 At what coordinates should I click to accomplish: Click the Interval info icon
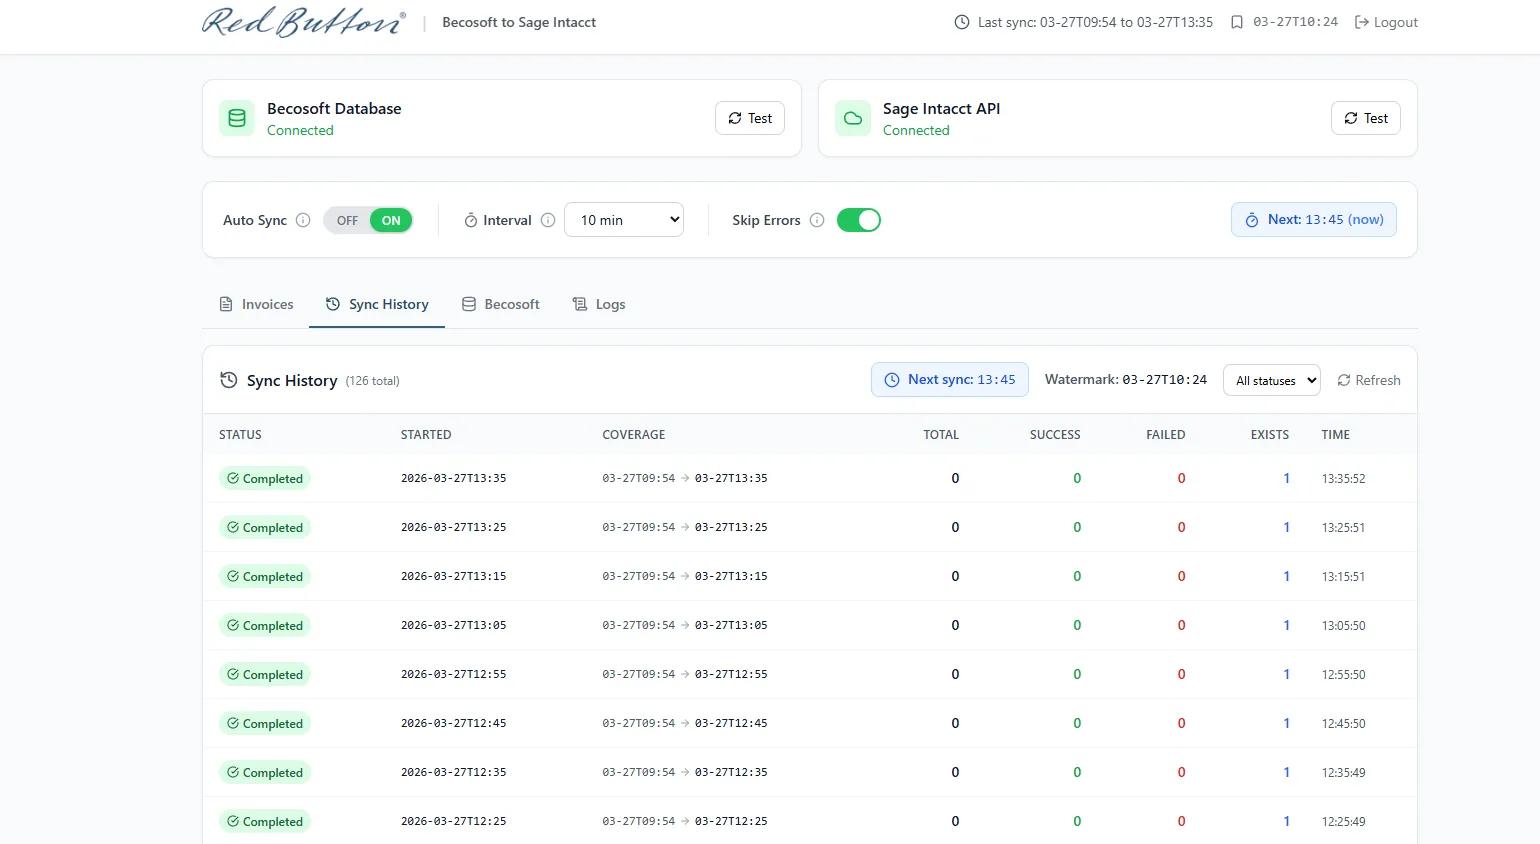pyautogui.click(x=548, y=220)
